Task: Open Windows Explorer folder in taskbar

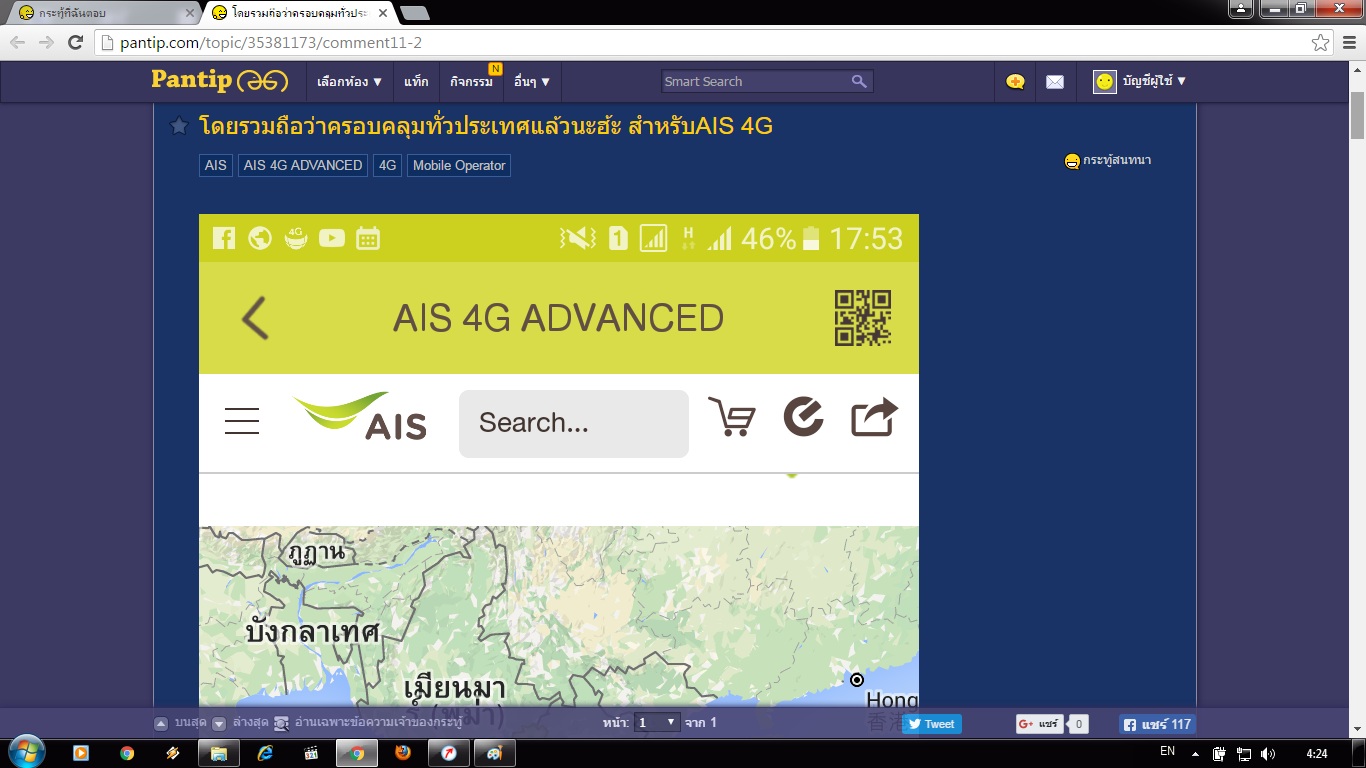Action: pyautogui.click(x=219, y=753)
